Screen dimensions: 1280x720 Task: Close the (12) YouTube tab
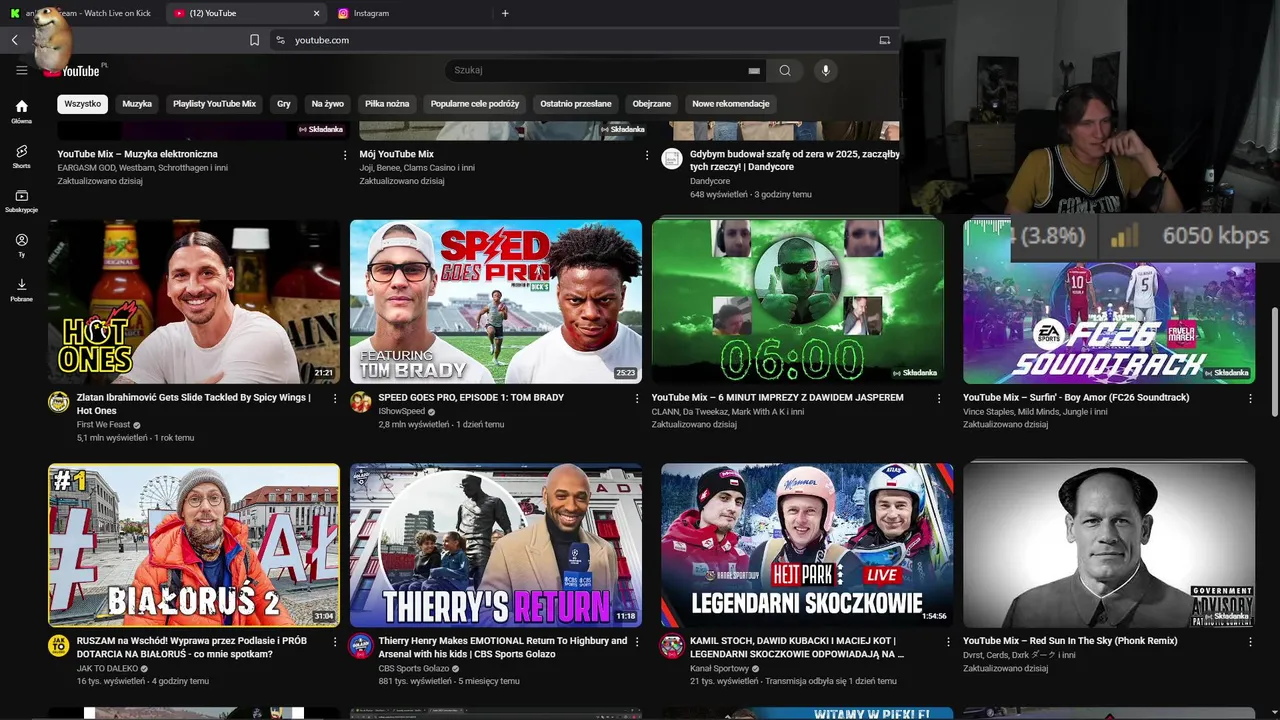tap(317, 13)
